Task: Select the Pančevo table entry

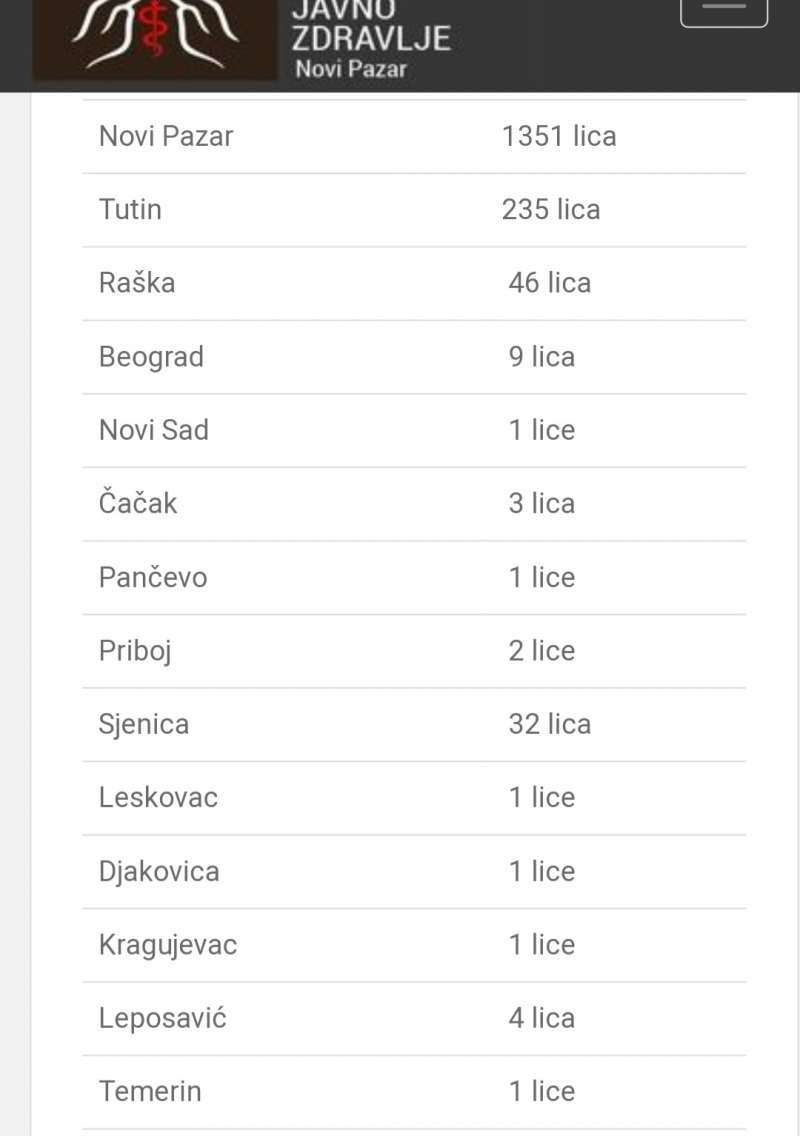Action: point(414,578)
